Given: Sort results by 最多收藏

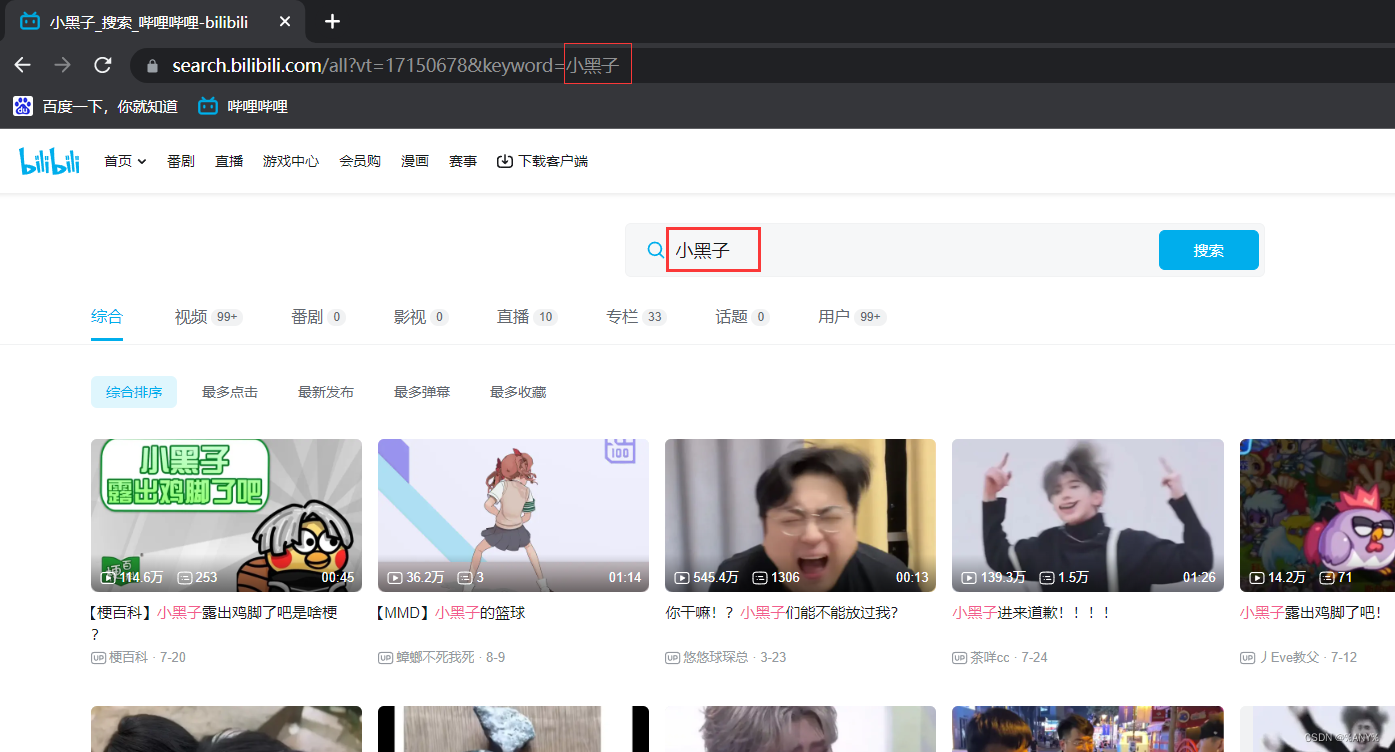Looking at the screenshot, I should click(518, 392).
